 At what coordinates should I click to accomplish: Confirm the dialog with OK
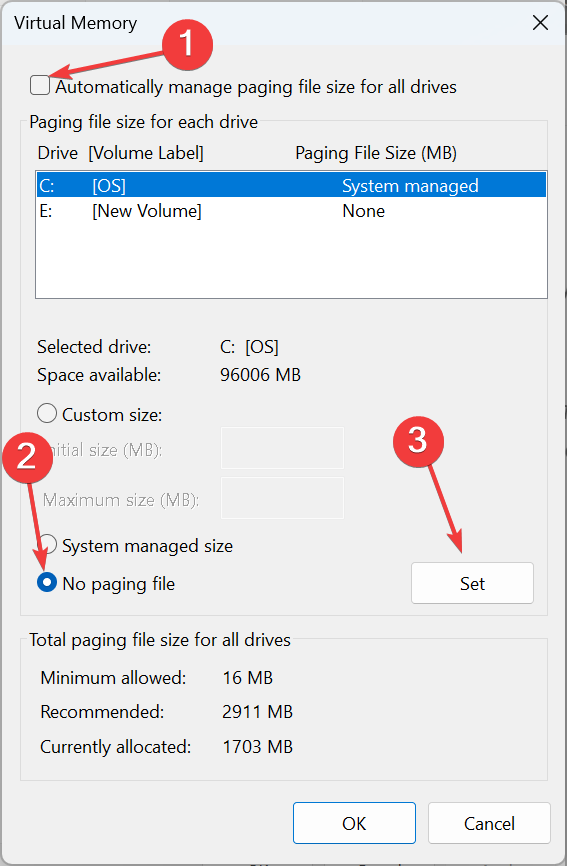[354, 823]
